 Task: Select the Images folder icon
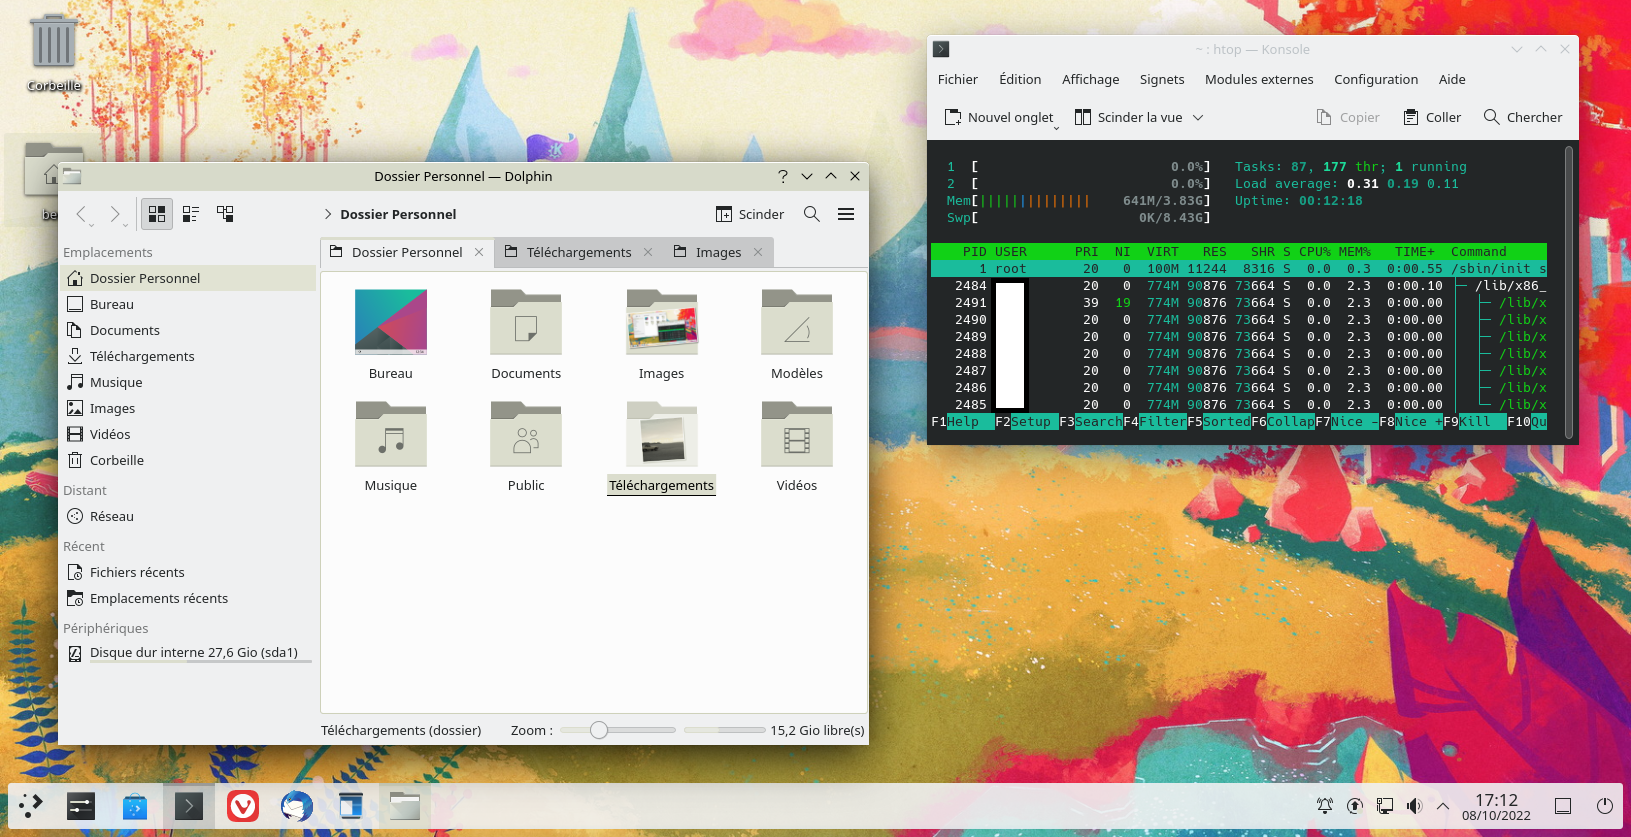(x=661, y=322)
